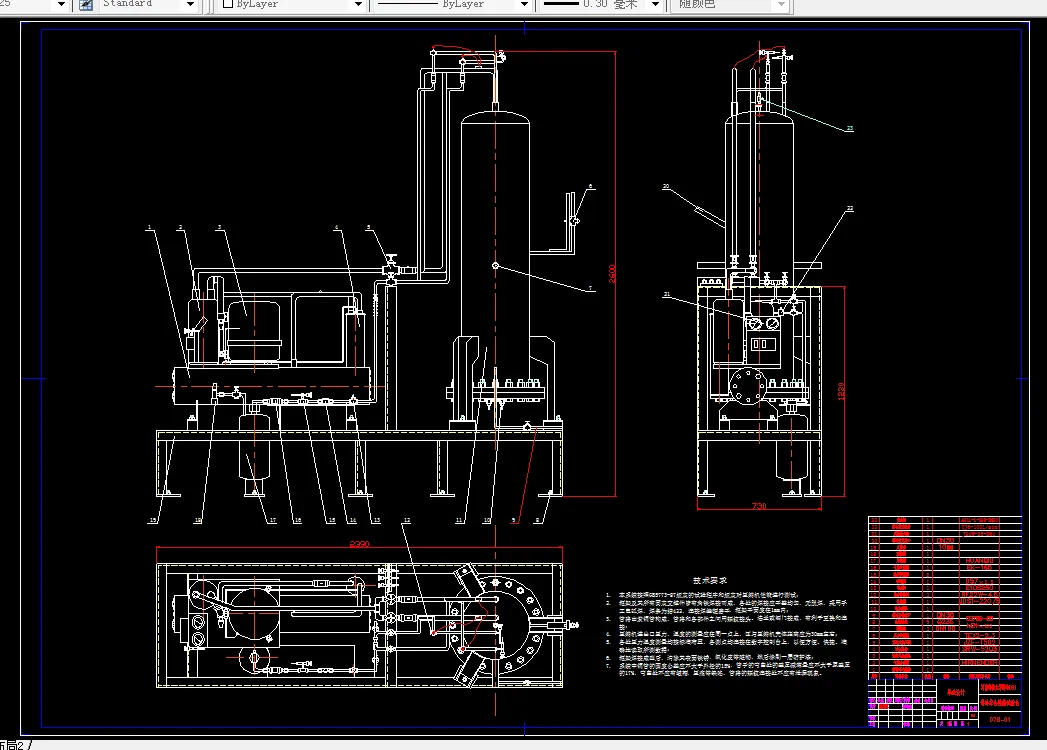
Task: Select part balloon number 21
Action: [666, 294]
